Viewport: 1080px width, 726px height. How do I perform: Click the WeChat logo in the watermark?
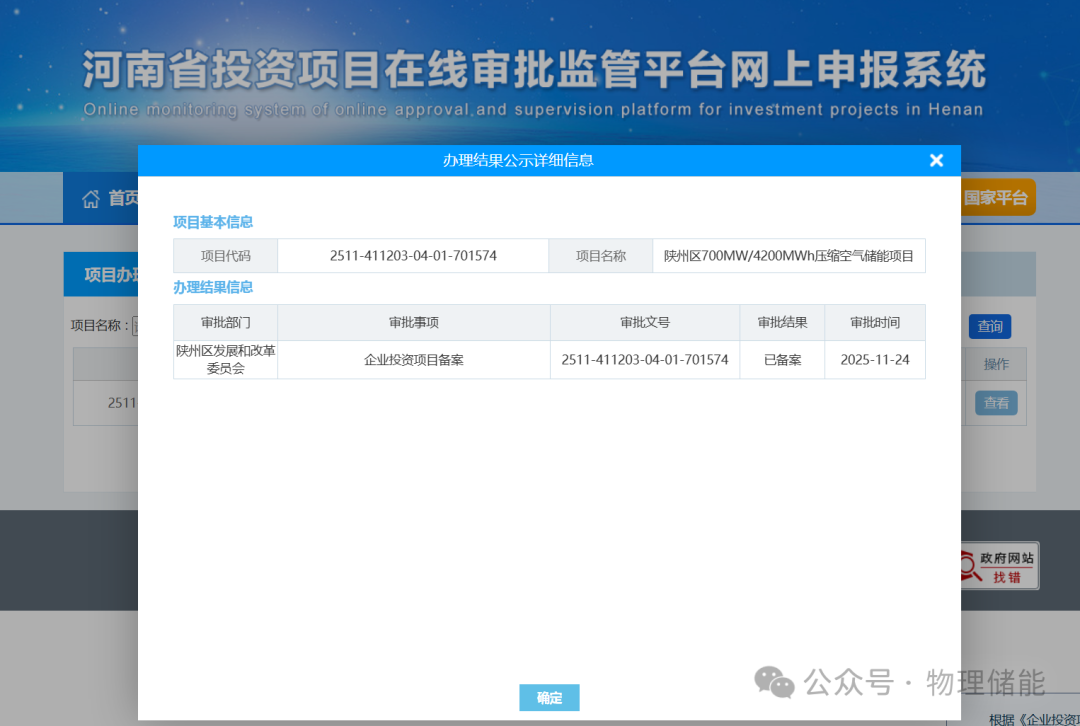click(x=775, y=682)
